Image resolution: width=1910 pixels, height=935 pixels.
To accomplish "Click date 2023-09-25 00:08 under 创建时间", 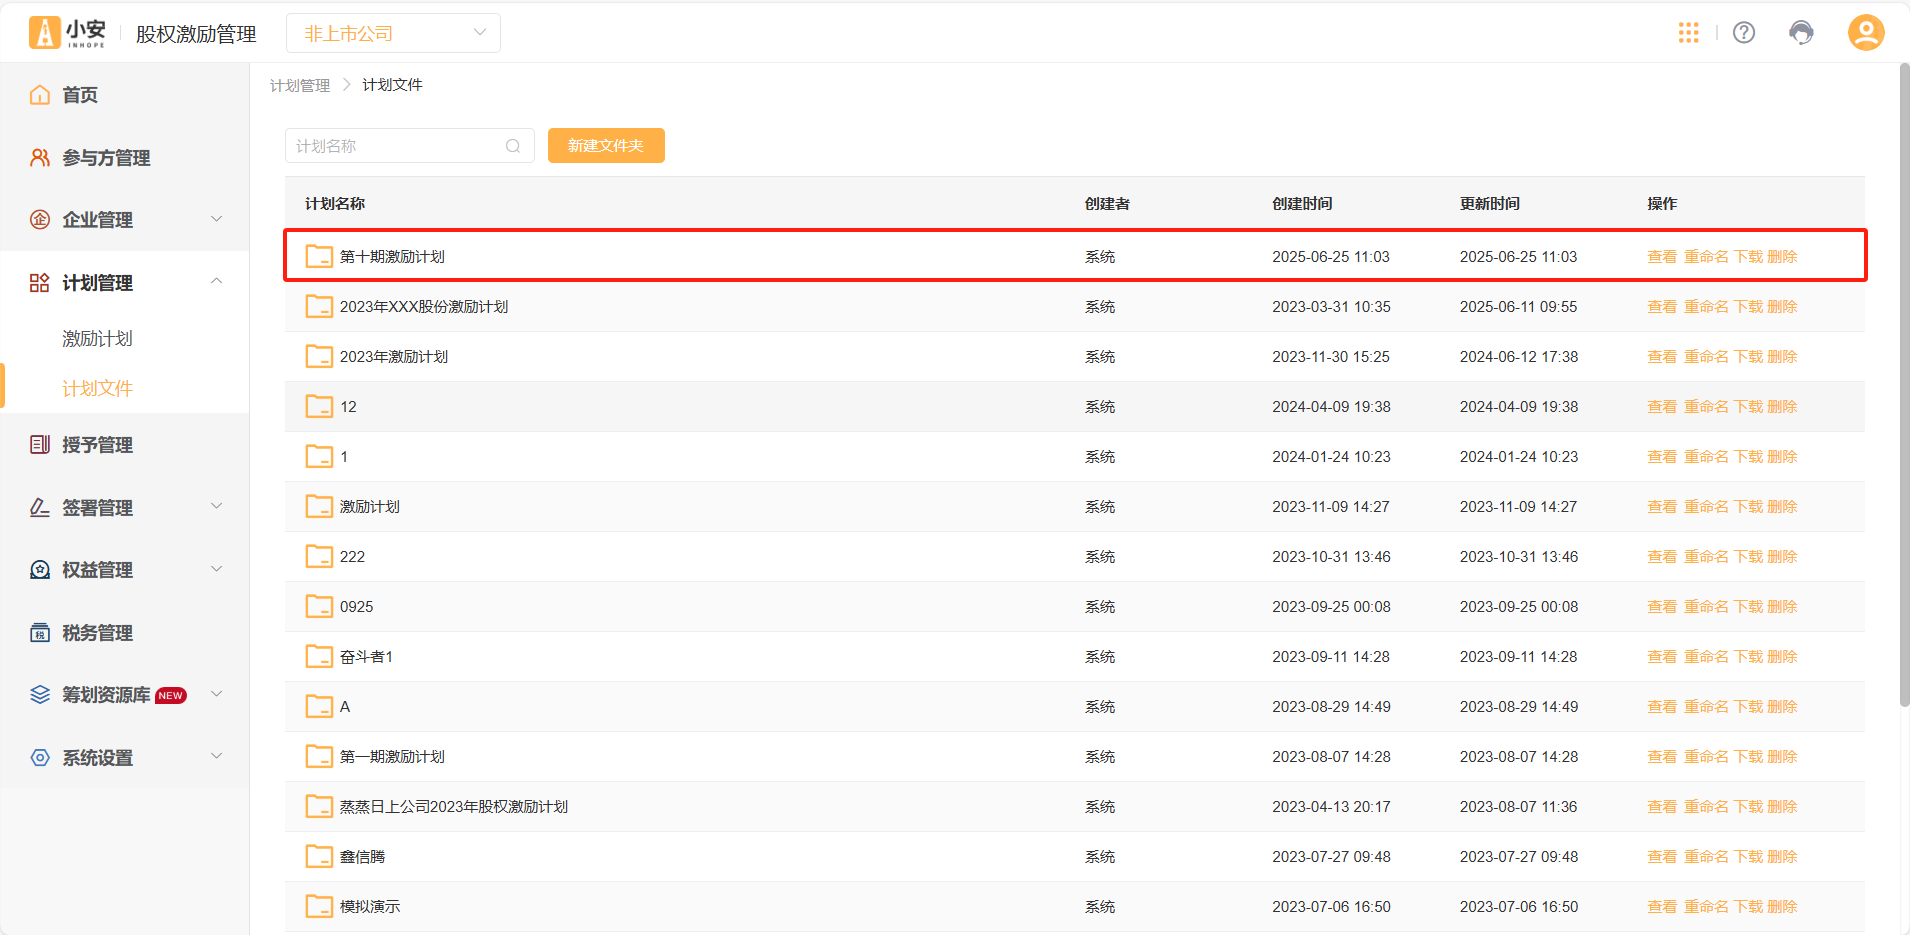I will click(x=1331, y=607).
